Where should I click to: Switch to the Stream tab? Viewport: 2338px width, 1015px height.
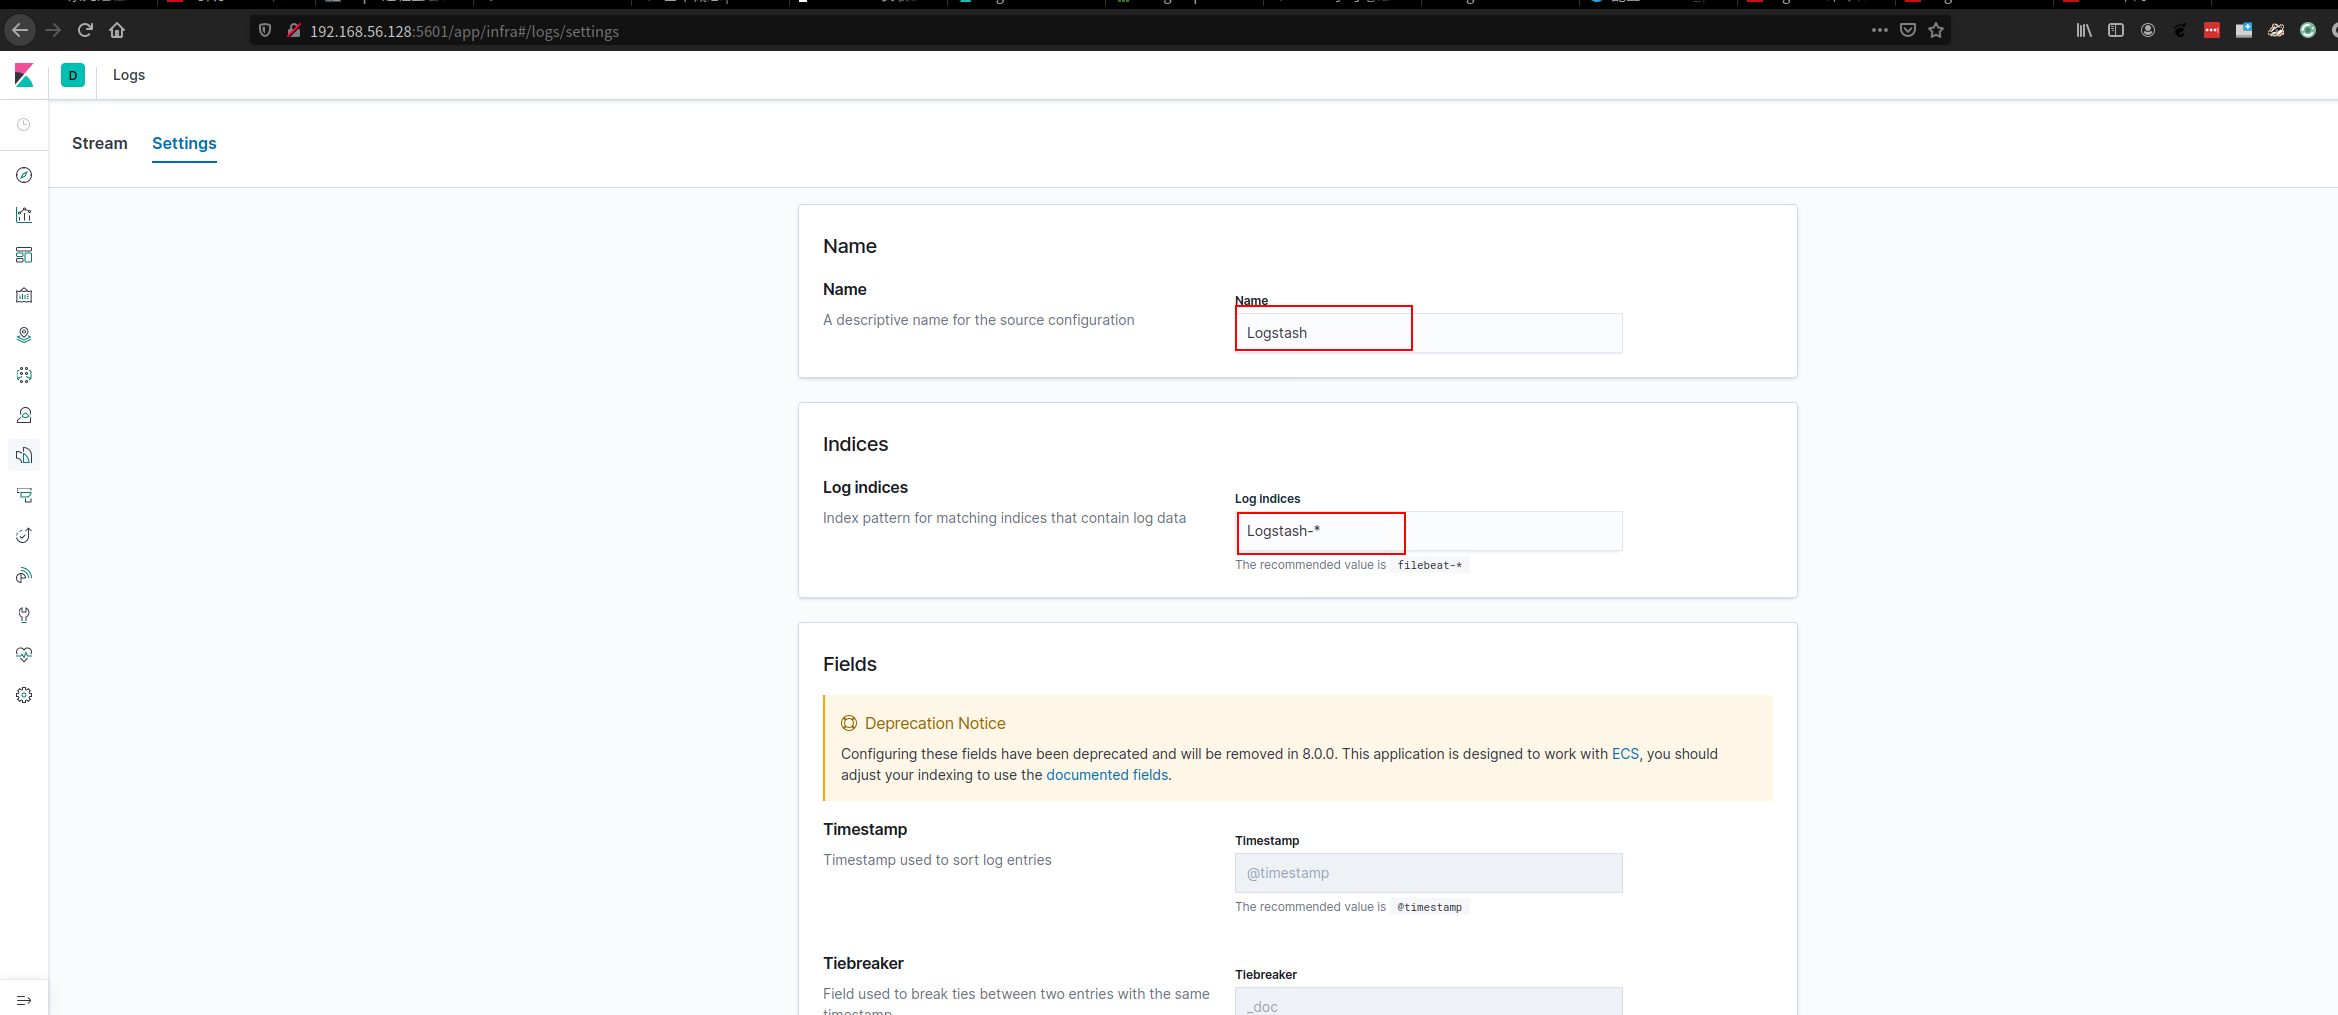(x=100, y=143)
